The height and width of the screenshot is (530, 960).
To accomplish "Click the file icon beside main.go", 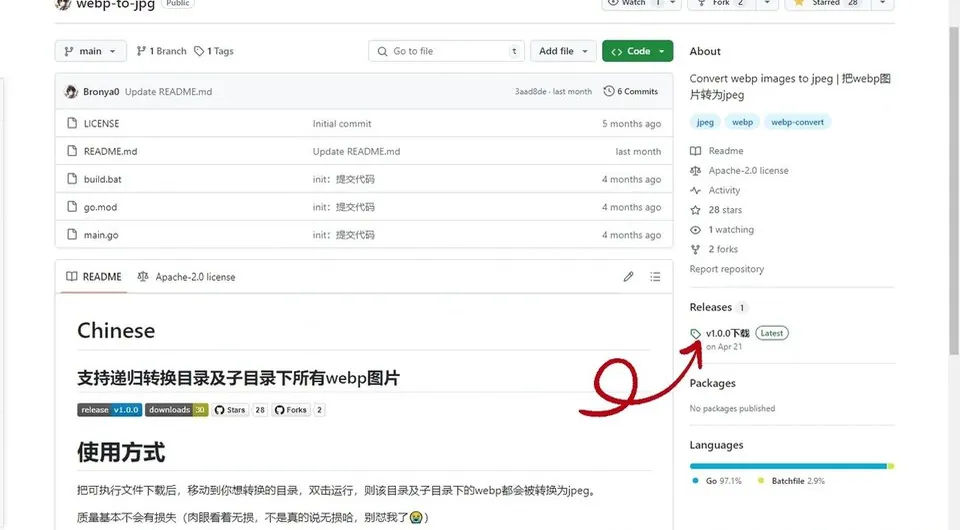I will click(x=72, y=234).
